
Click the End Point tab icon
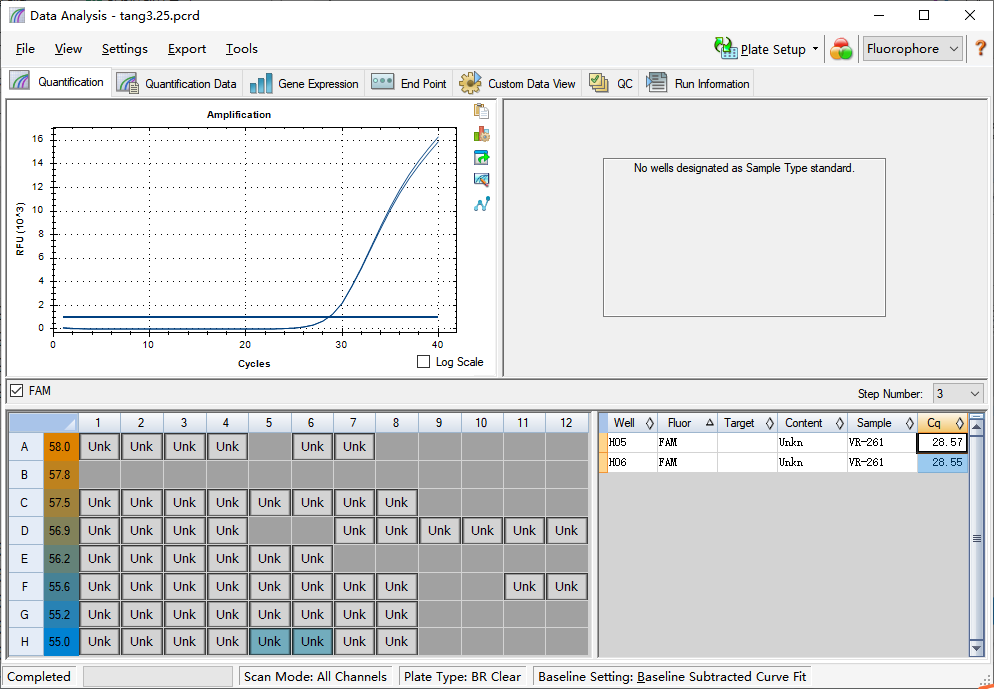click(383, 82)
